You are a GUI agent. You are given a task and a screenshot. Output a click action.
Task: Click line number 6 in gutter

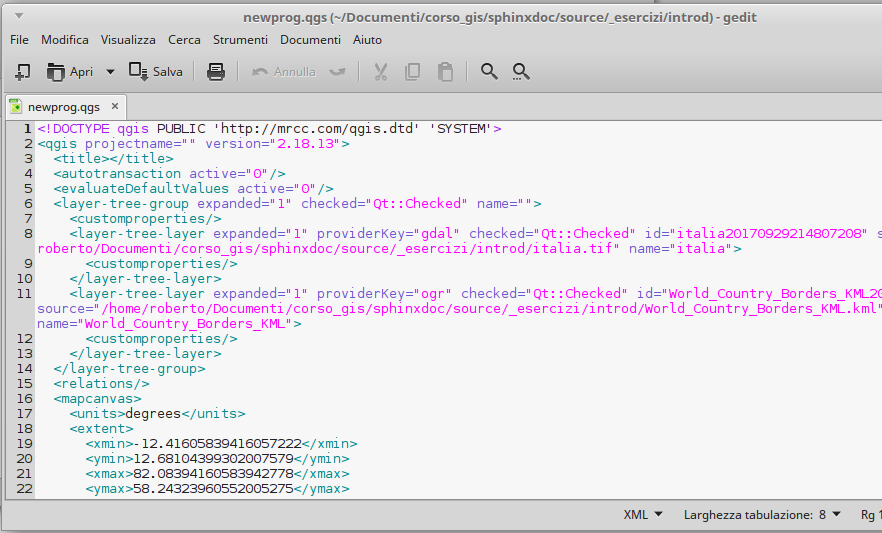point(28,204)
